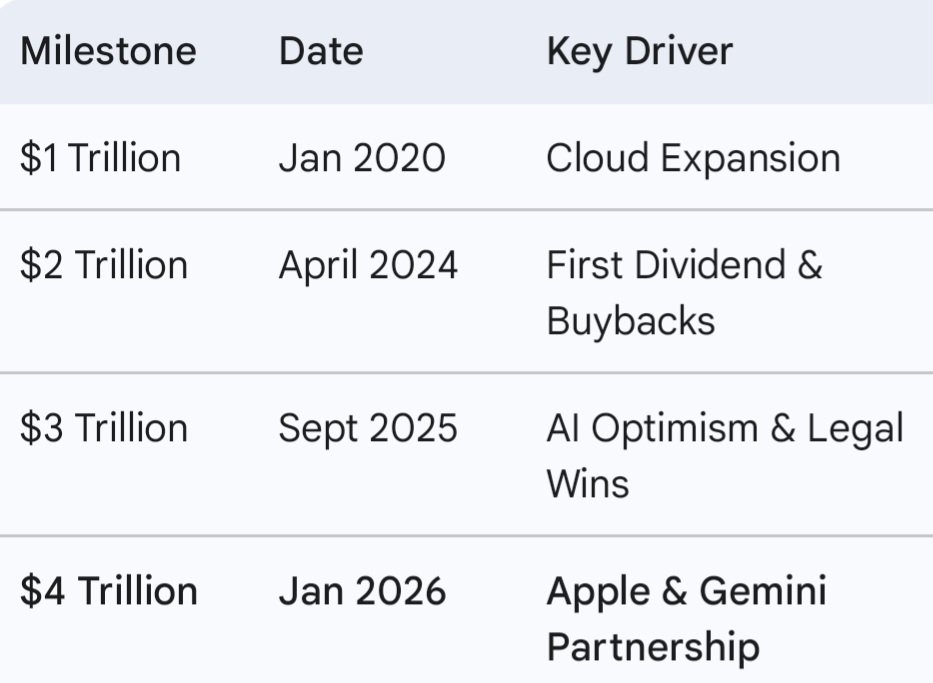The width and height of the screenshot is (933, 683).
Task: Select the word Wins
Action: 587,484
